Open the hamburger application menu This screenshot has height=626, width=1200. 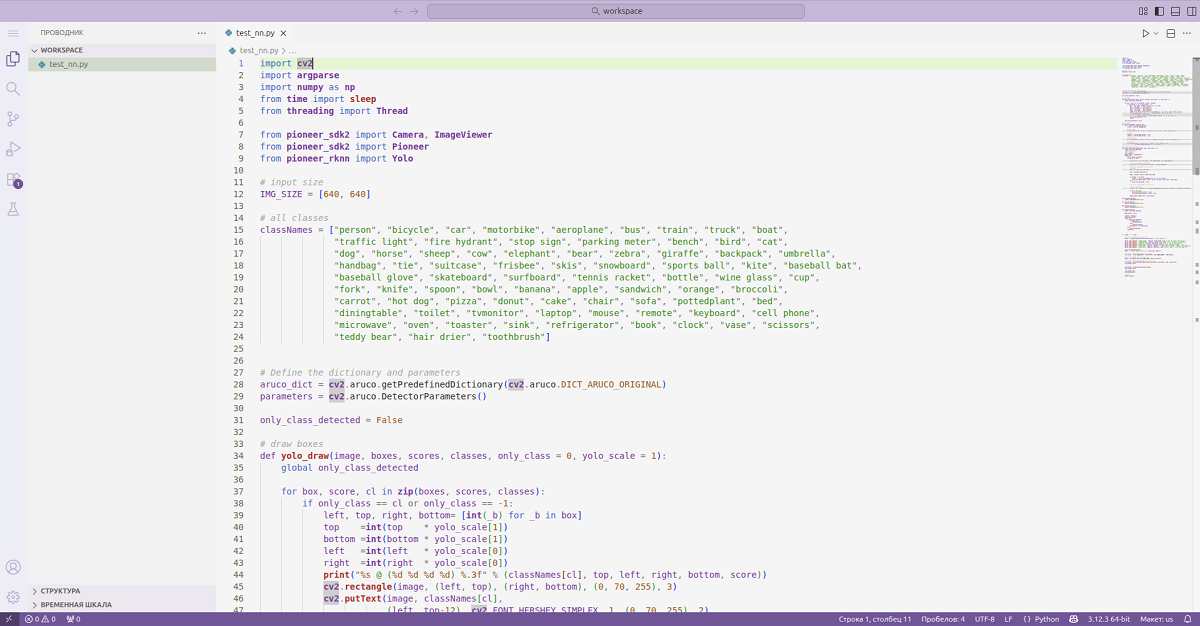click(x=13, y=33)
